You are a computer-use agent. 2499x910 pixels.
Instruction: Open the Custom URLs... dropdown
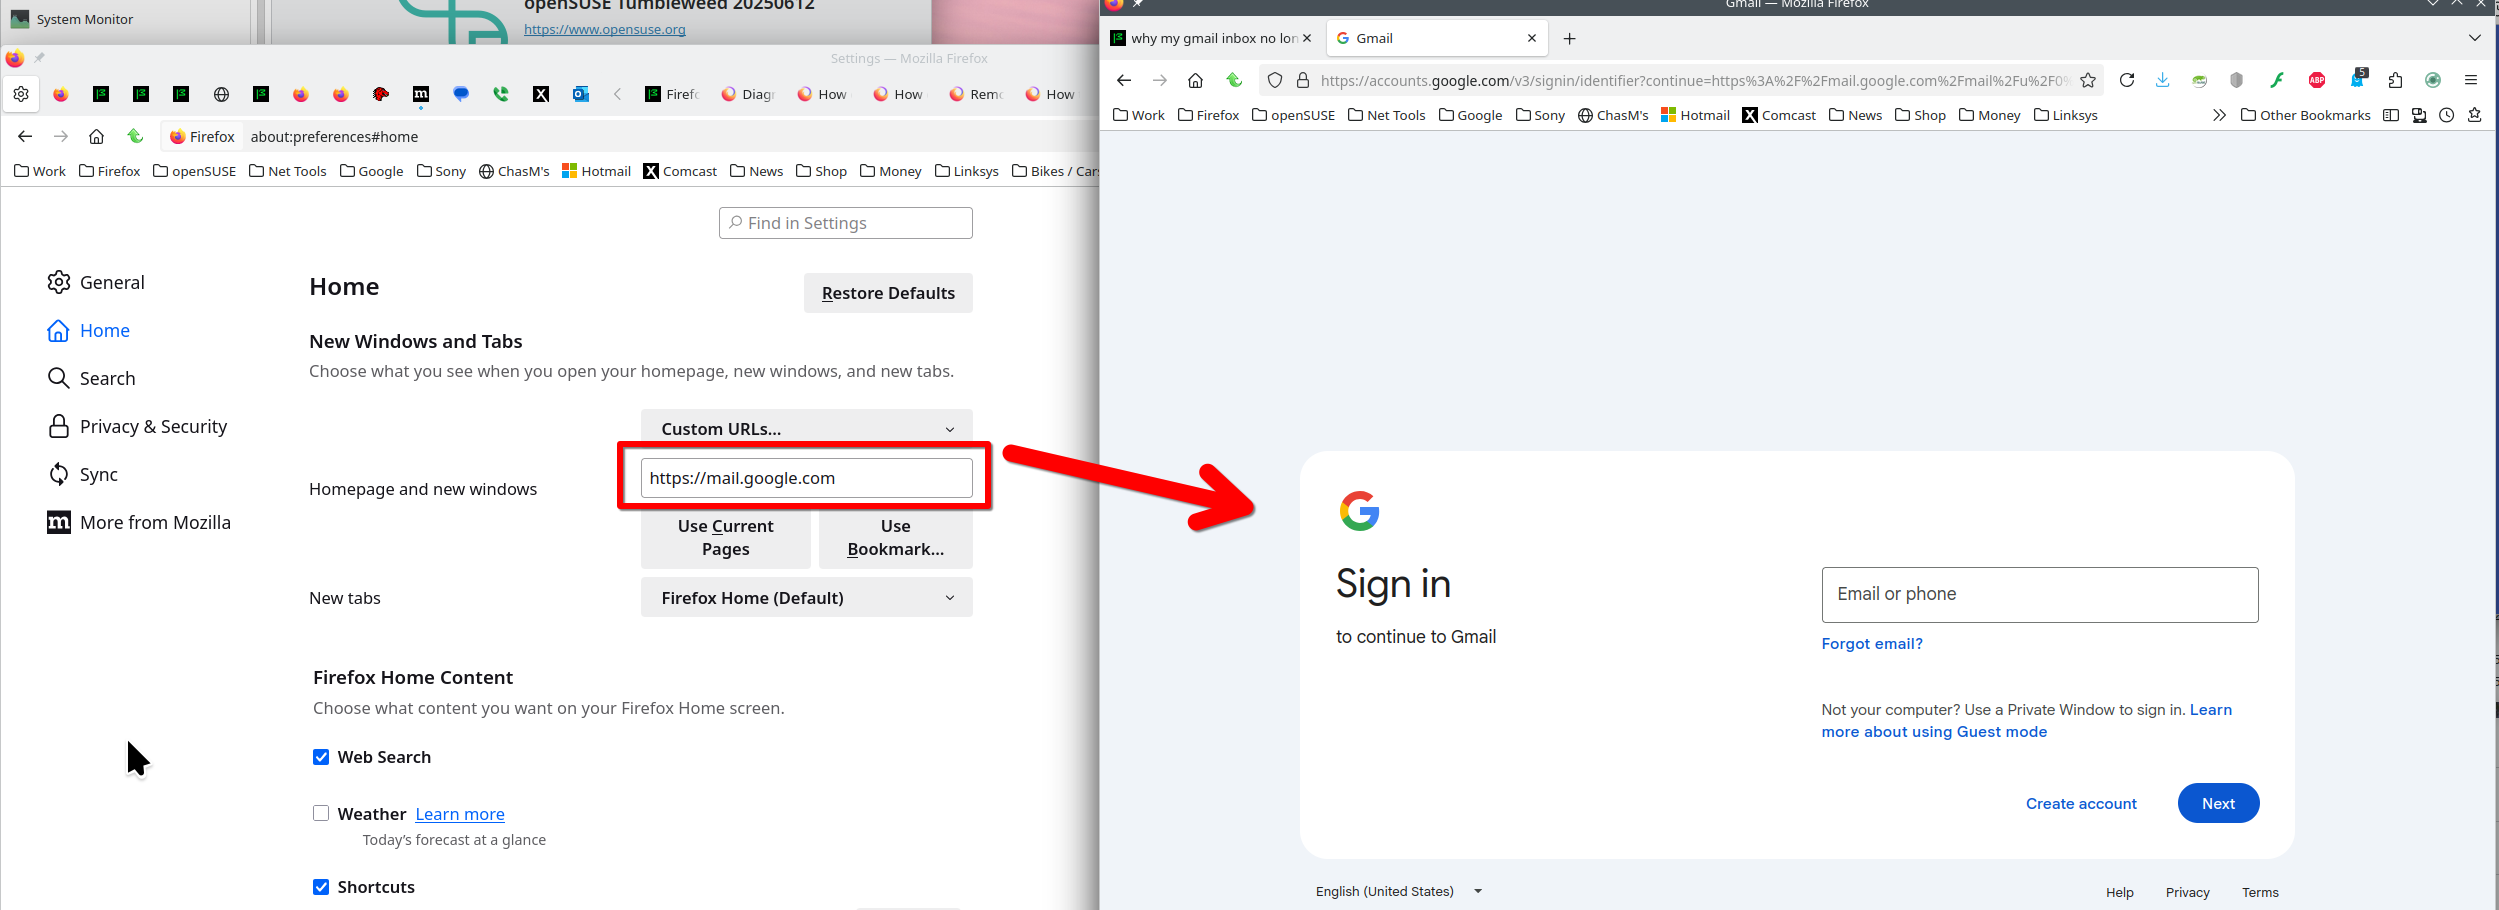click(x=806, y=428)
